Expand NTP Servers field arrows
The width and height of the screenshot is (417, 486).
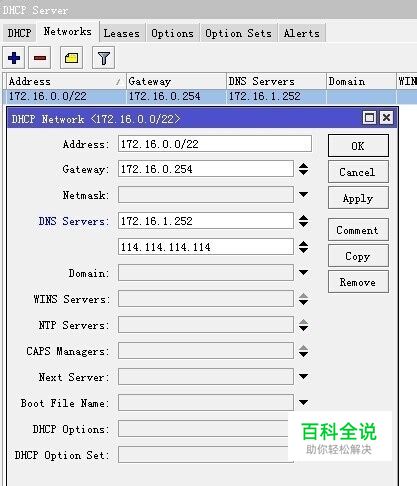[303, 325]
